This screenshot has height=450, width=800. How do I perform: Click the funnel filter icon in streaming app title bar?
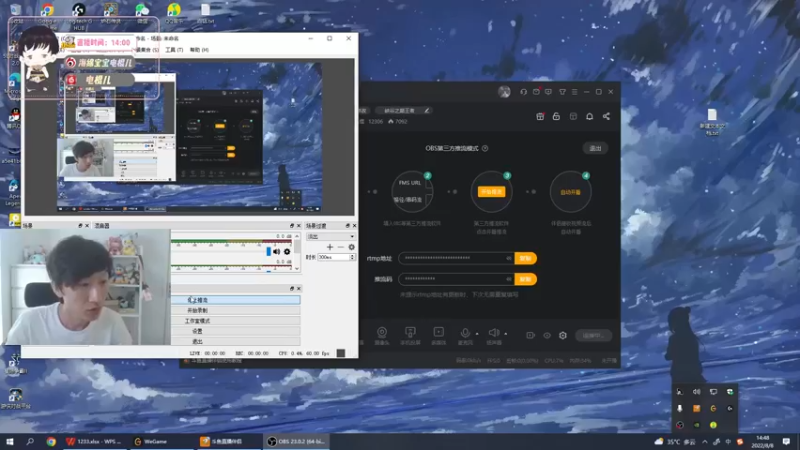[x=562, y=92]
